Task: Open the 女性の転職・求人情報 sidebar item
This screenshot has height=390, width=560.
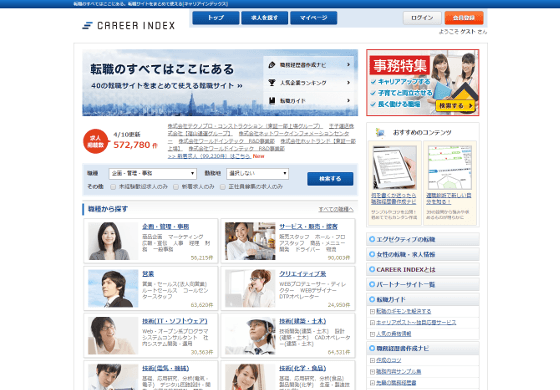Action: coord(422,254)
